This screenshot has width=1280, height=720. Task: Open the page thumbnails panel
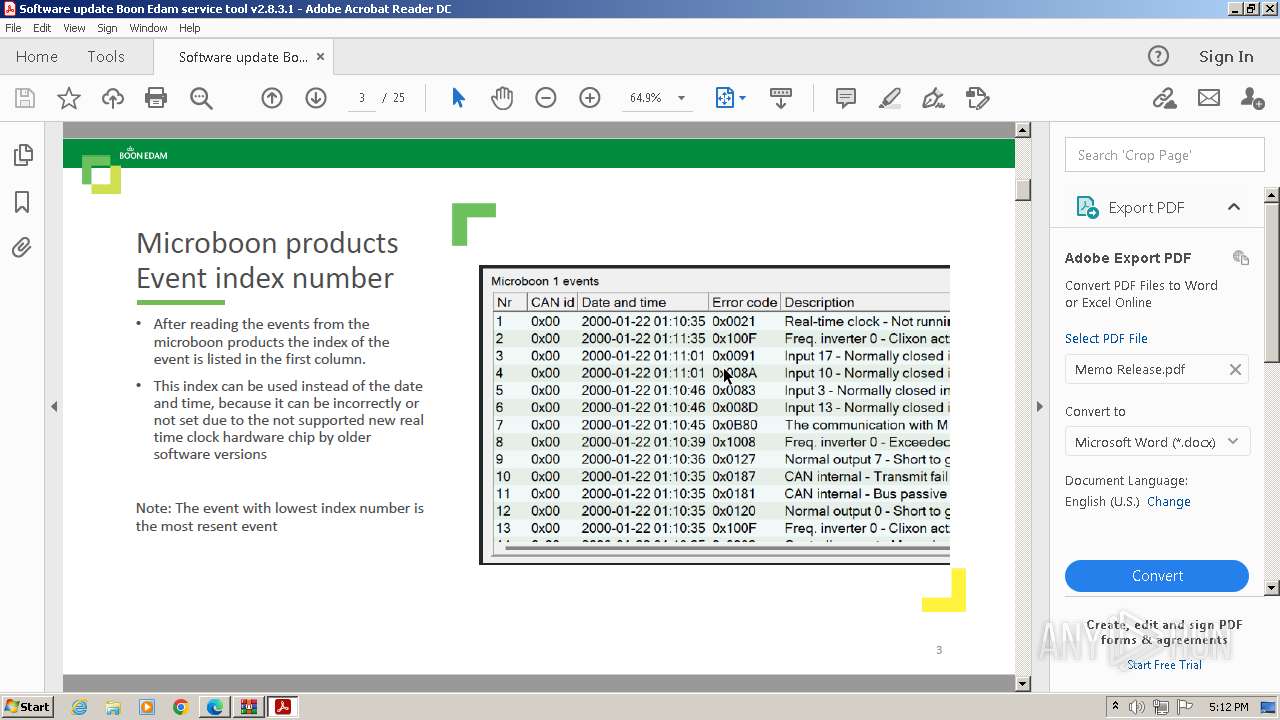[x=22, y=155]
